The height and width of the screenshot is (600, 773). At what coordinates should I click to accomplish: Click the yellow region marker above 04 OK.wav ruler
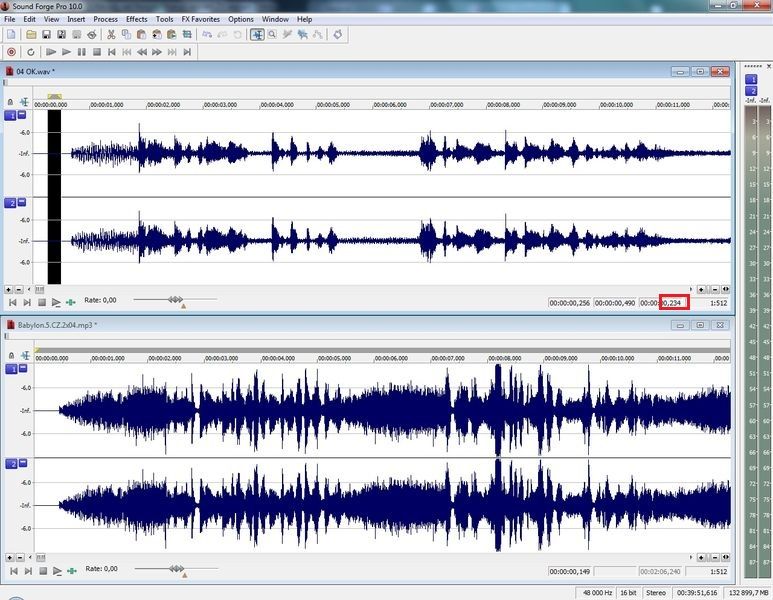coord(54,96)
